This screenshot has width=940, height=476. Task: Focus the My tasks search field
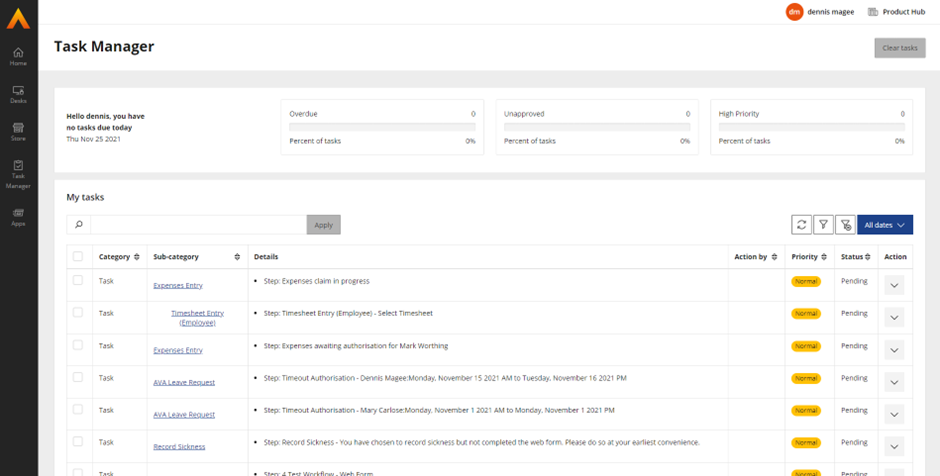(x=198, y=225)
